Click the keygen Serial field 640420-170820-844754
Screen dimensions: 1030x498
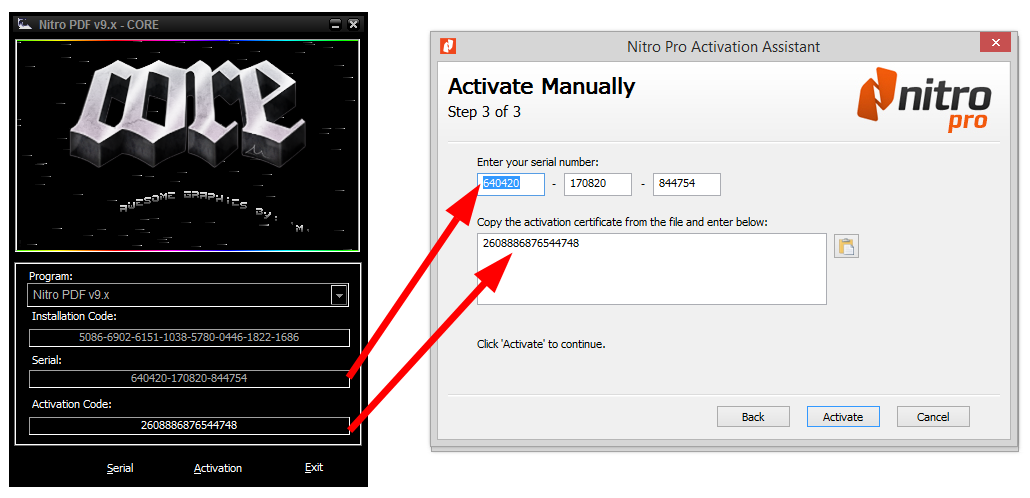pos(189,378)
